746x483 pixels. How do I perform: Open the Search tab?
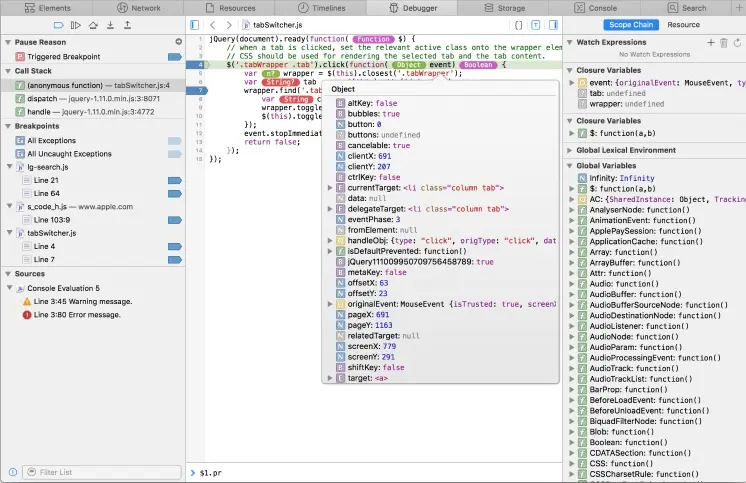[x=687, y=8]
